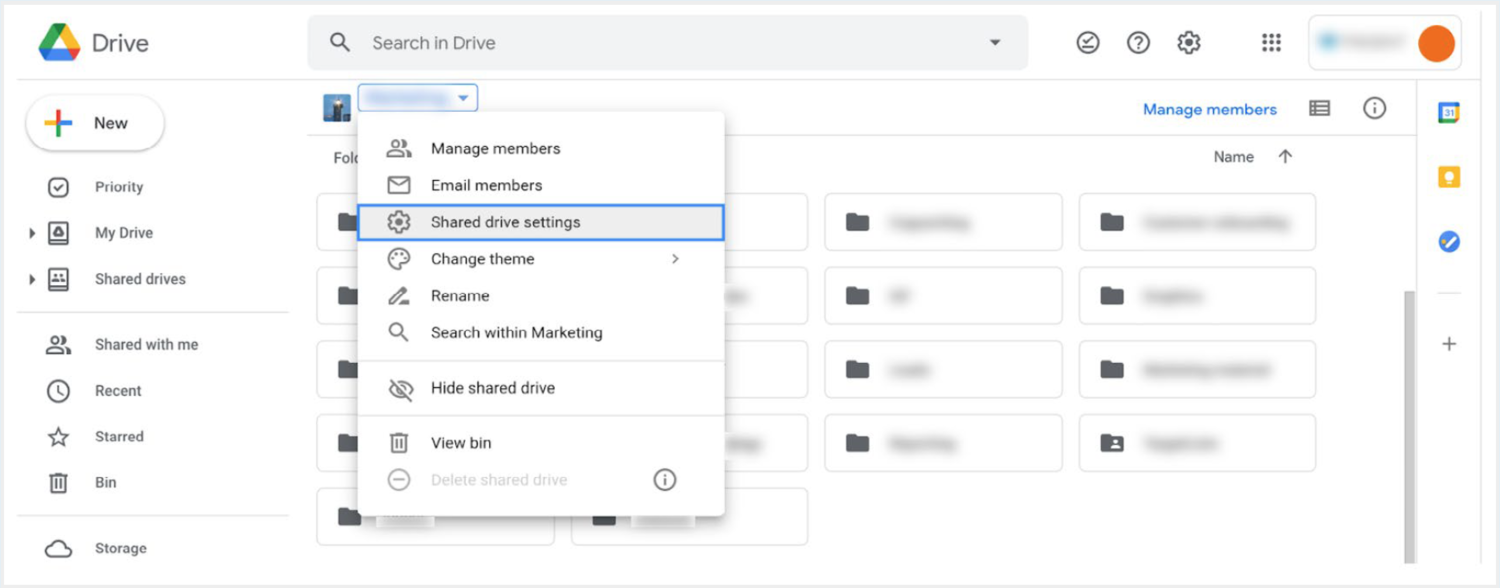Click the plus get add-ons icon
The image size is (1500, 588).
(x=1449, y=344)
